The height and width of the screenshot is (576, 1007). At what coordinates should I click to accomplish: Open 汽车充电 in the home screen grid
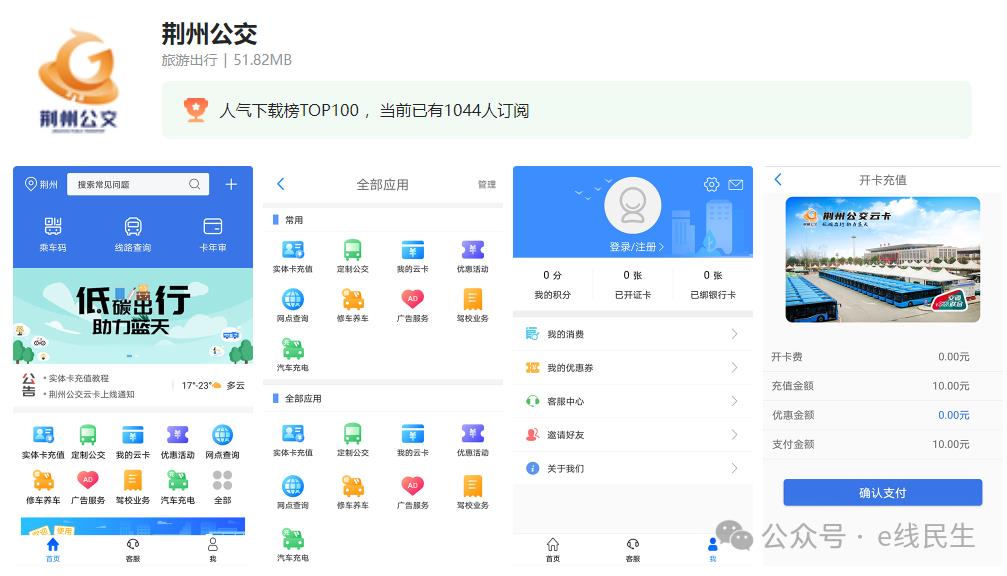point(177,487)
